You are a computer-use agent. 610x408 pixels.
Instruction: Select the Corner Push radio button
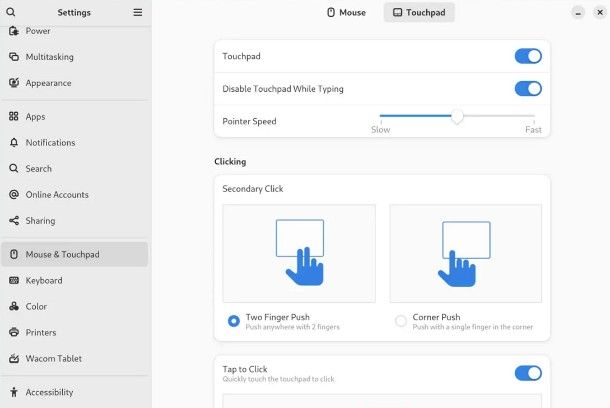[401, 321]
